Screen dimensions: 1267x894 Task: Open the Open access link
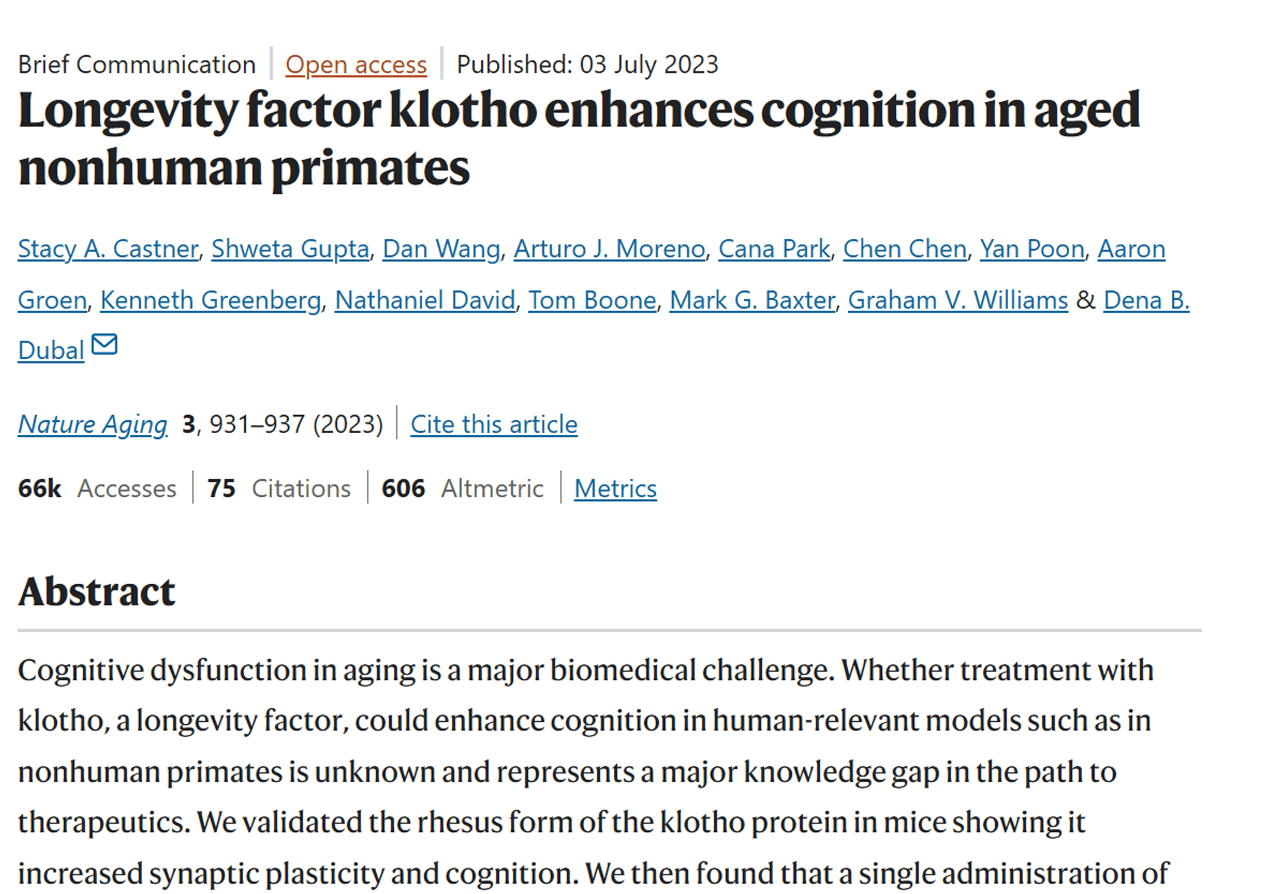click(356, 65)
